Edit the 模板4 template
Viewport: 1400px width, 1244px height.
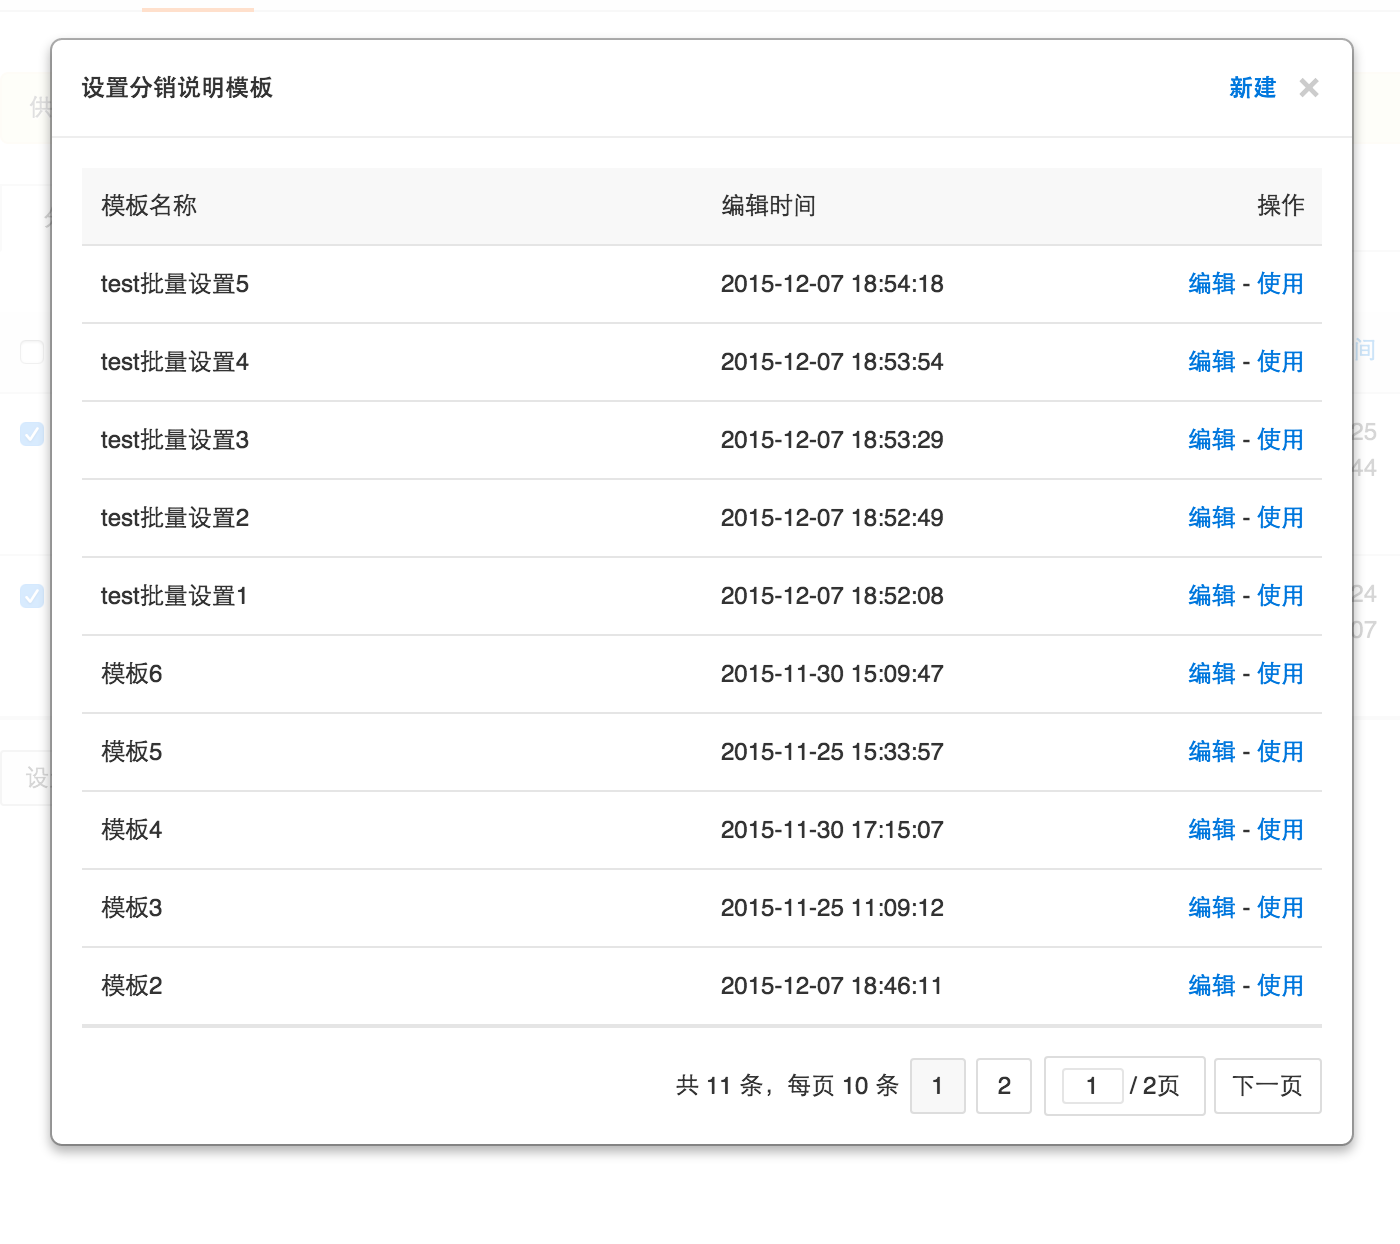pos(1212,830)
